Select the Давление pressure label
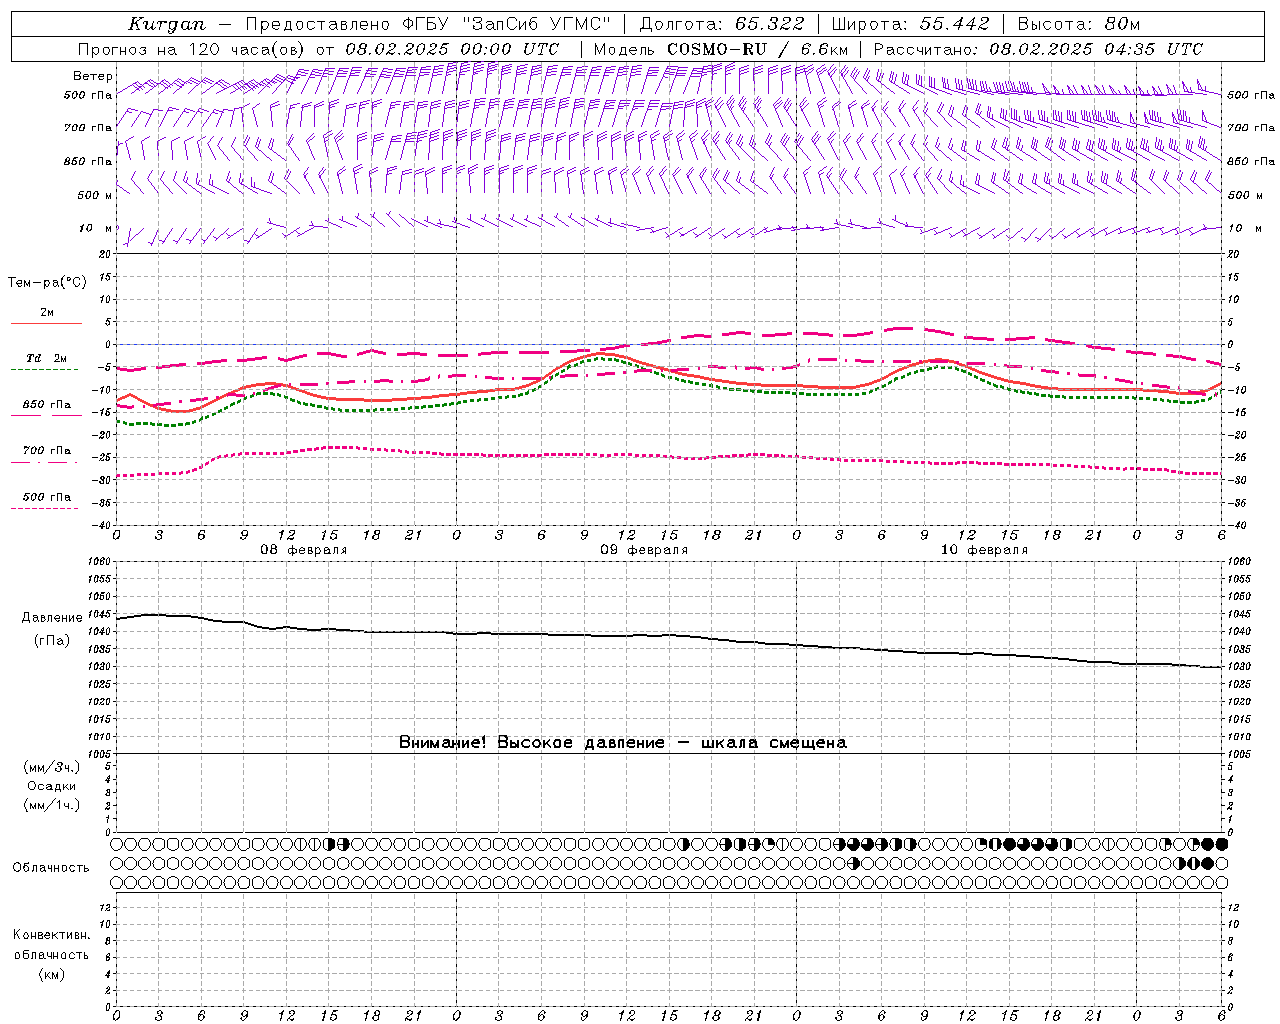This screenshot has width=1280, height=1024. coord(52,617)
